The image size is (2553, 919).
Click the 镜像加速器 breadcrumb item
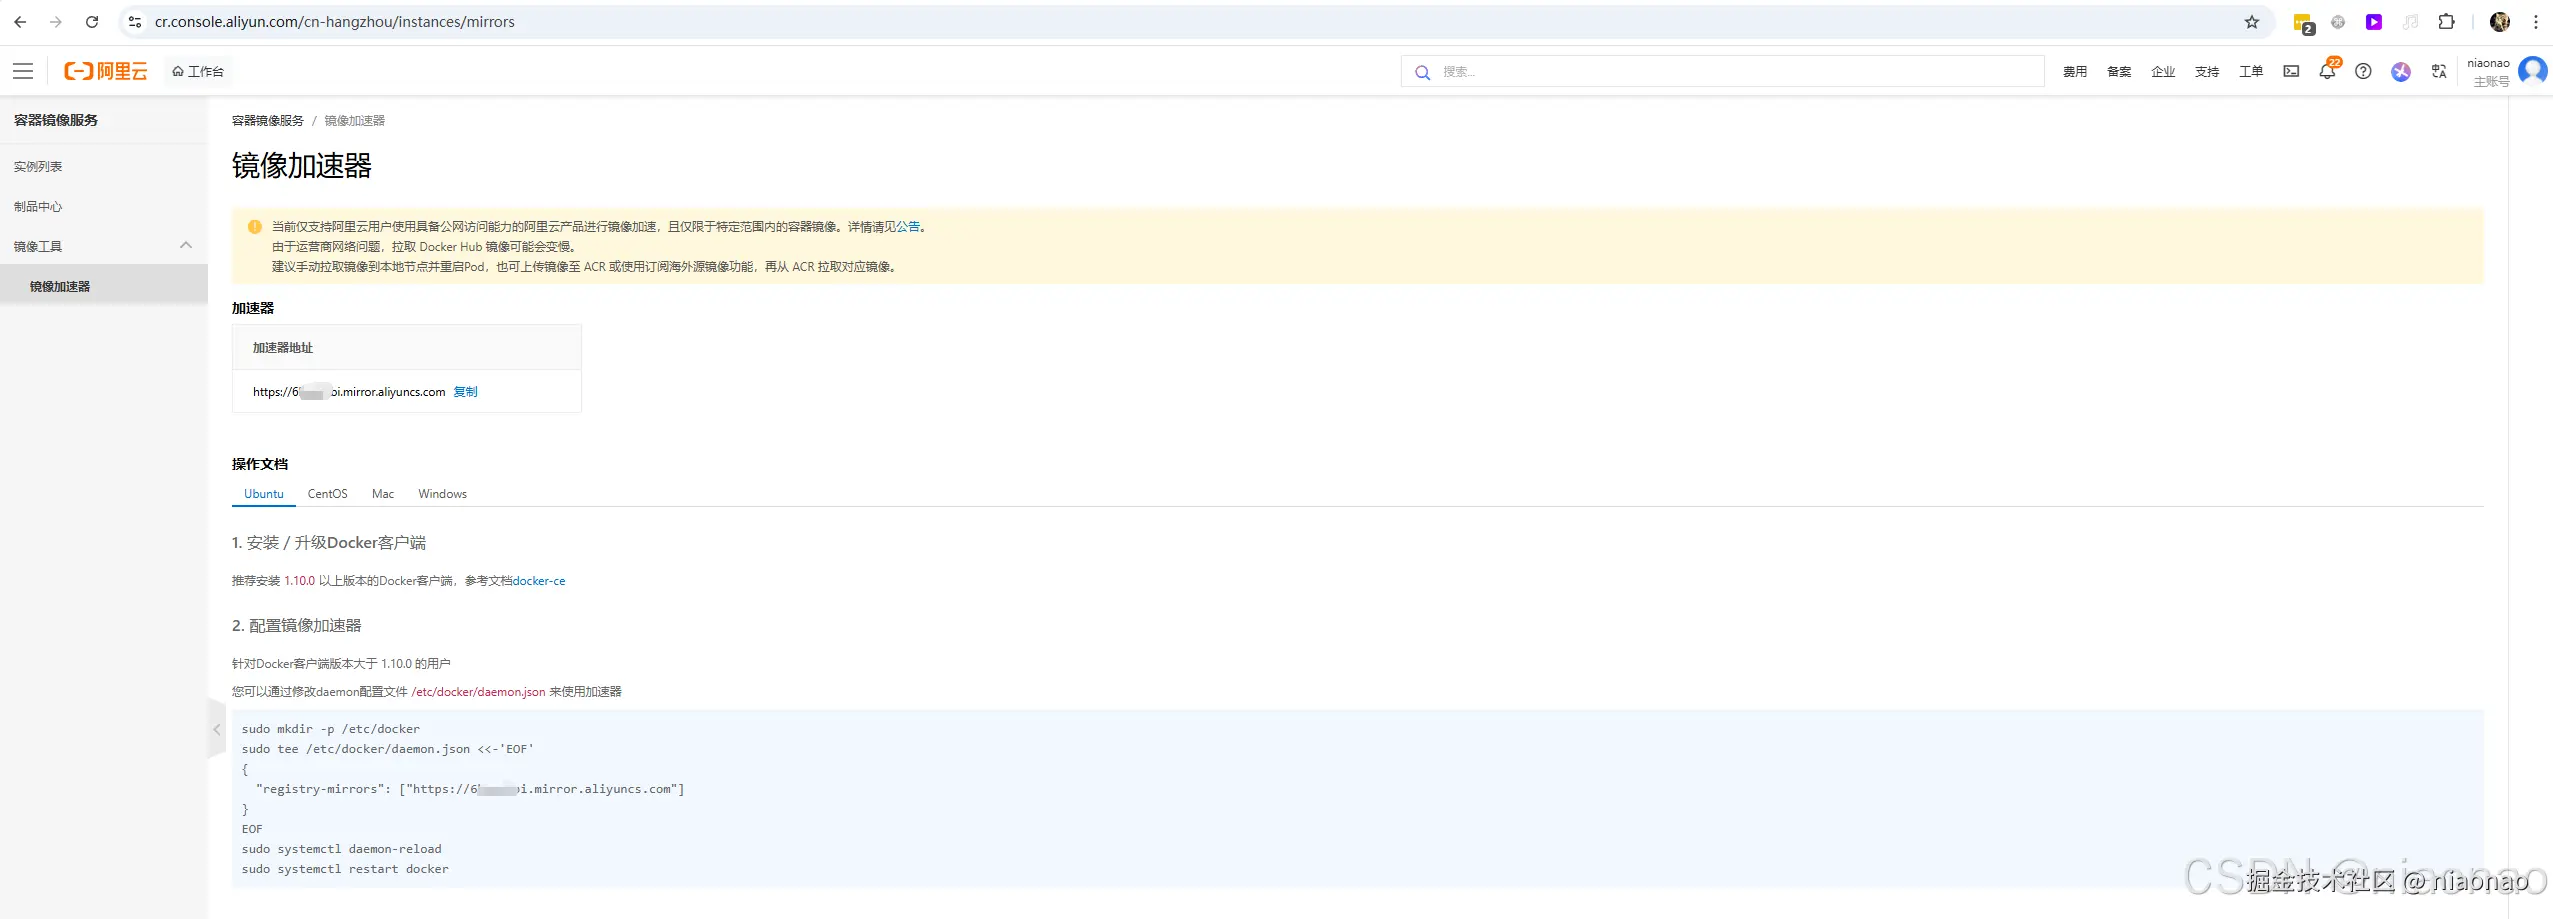(x=354, y=121)
